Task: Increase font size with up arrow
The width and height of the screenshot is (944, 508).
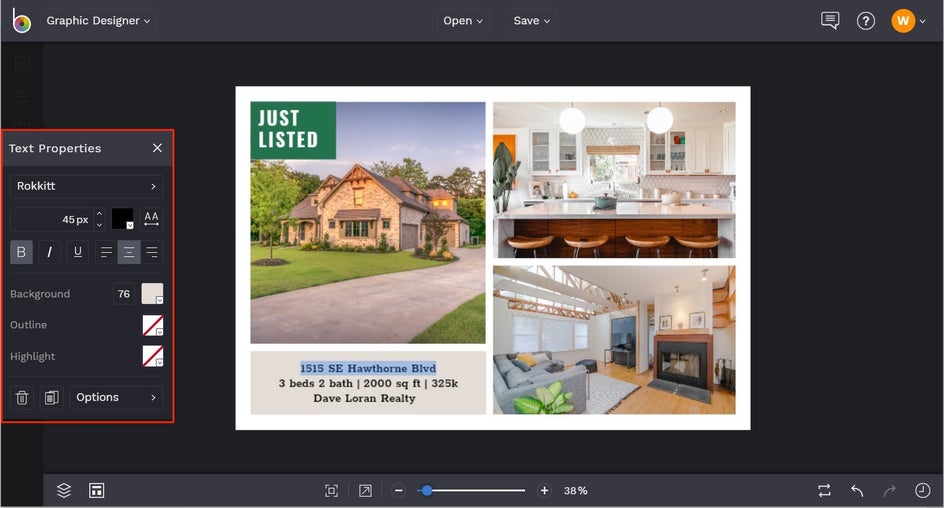Action: click(99, 214)
